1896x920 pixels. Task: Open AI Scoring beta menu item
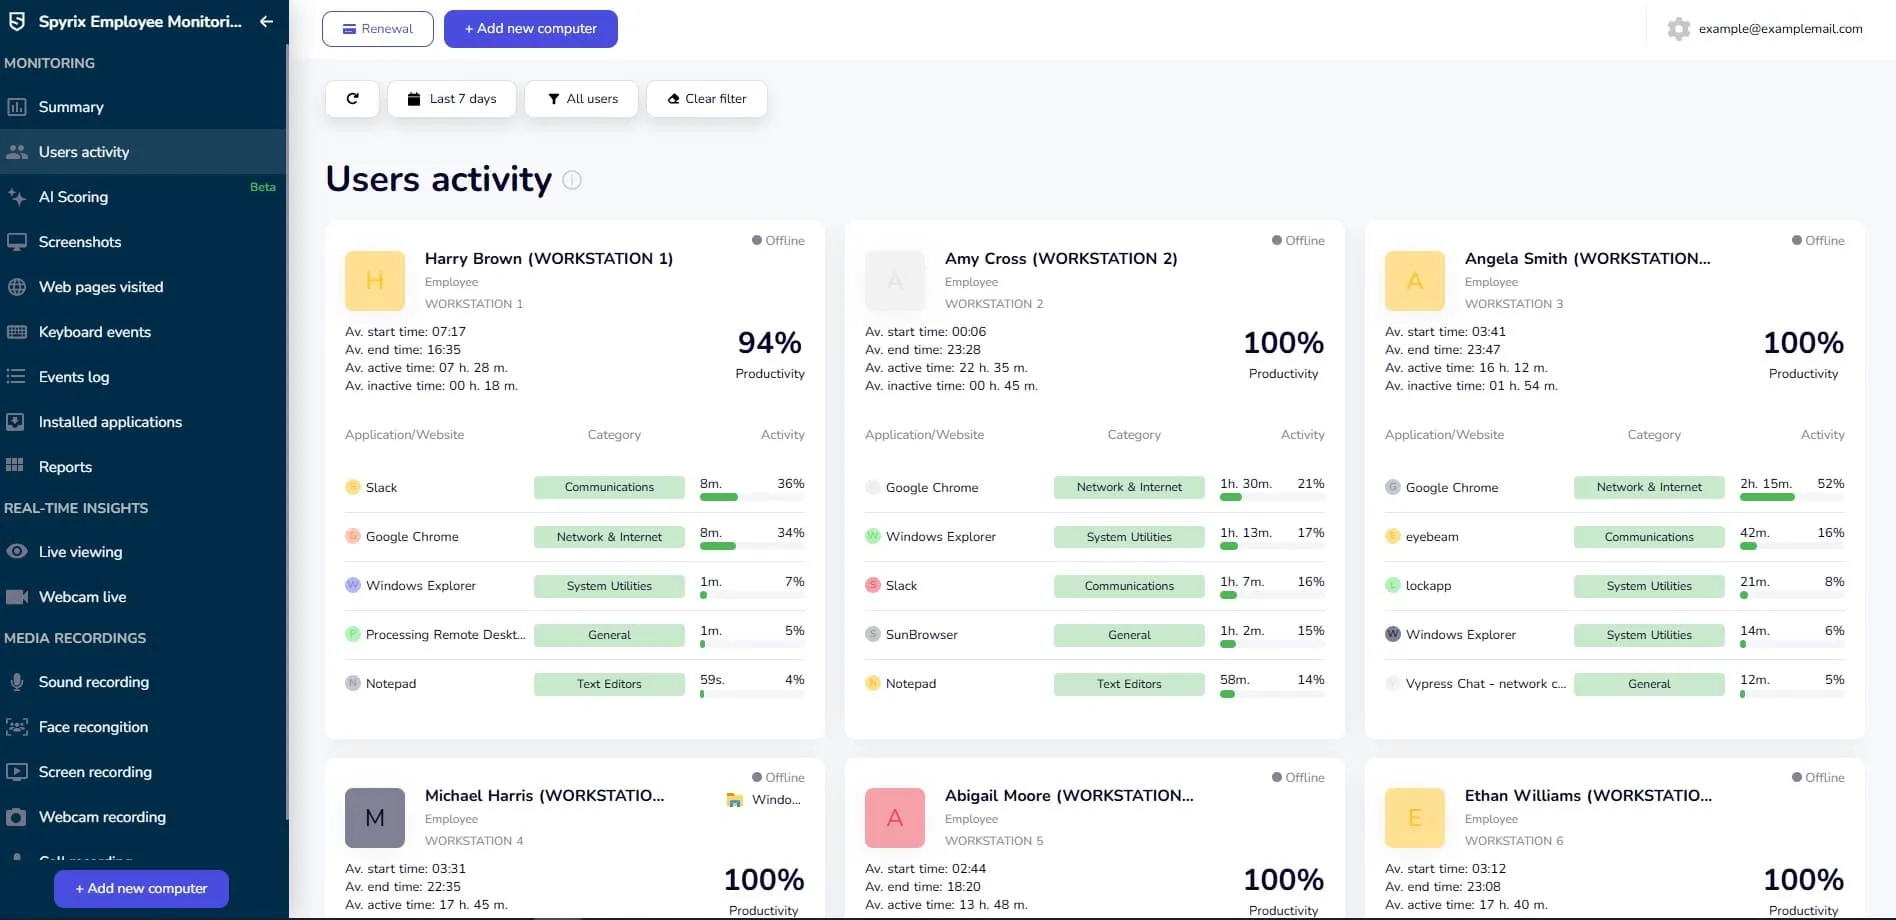pyautogui.click(x=73, y=197)
